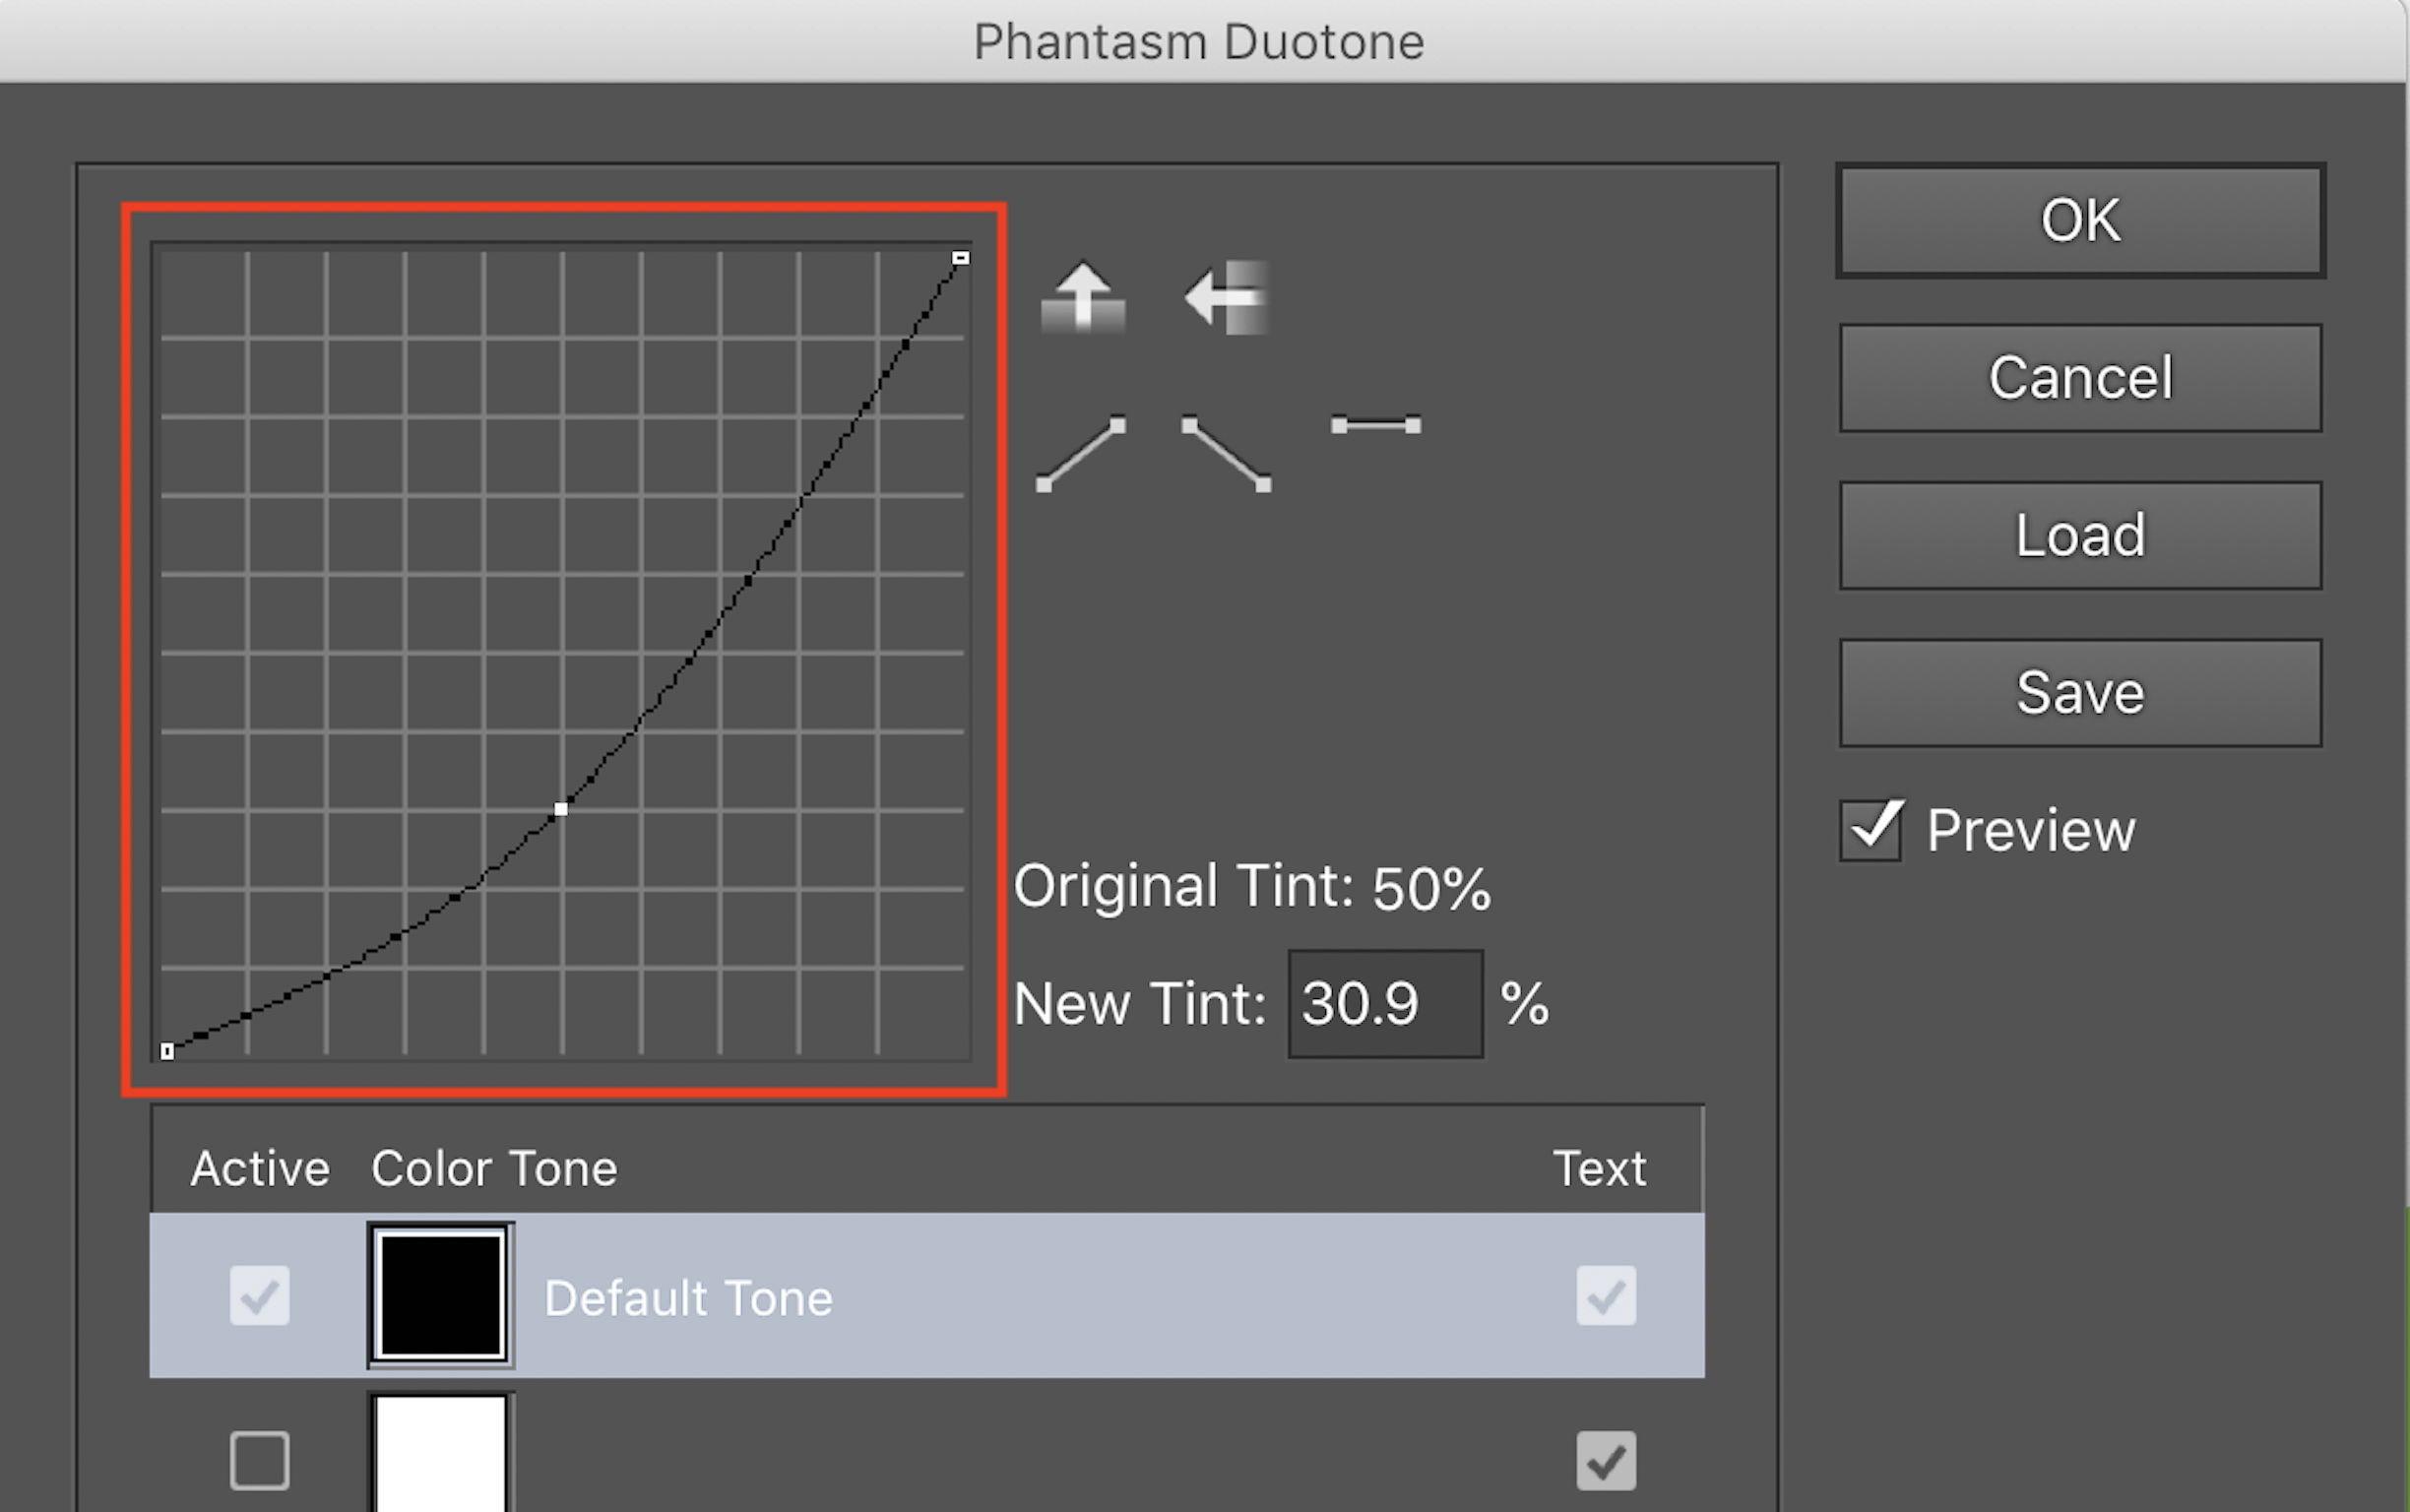Enable Active on the white tone row
This screenshot has height=1512, width=2410.
point(259,1460)
